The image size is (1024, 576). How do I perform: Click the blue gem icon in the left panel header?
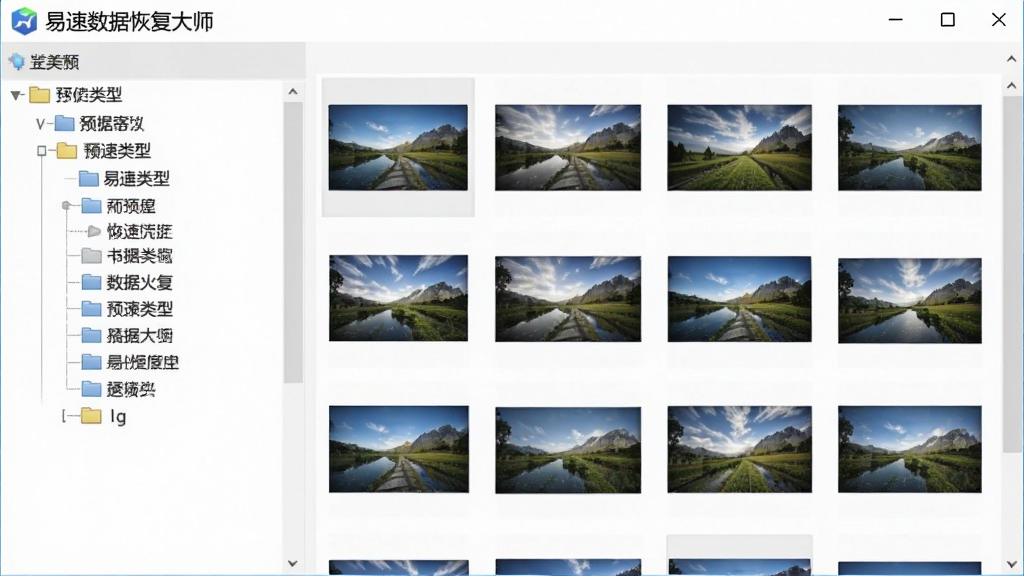[16, 61]
